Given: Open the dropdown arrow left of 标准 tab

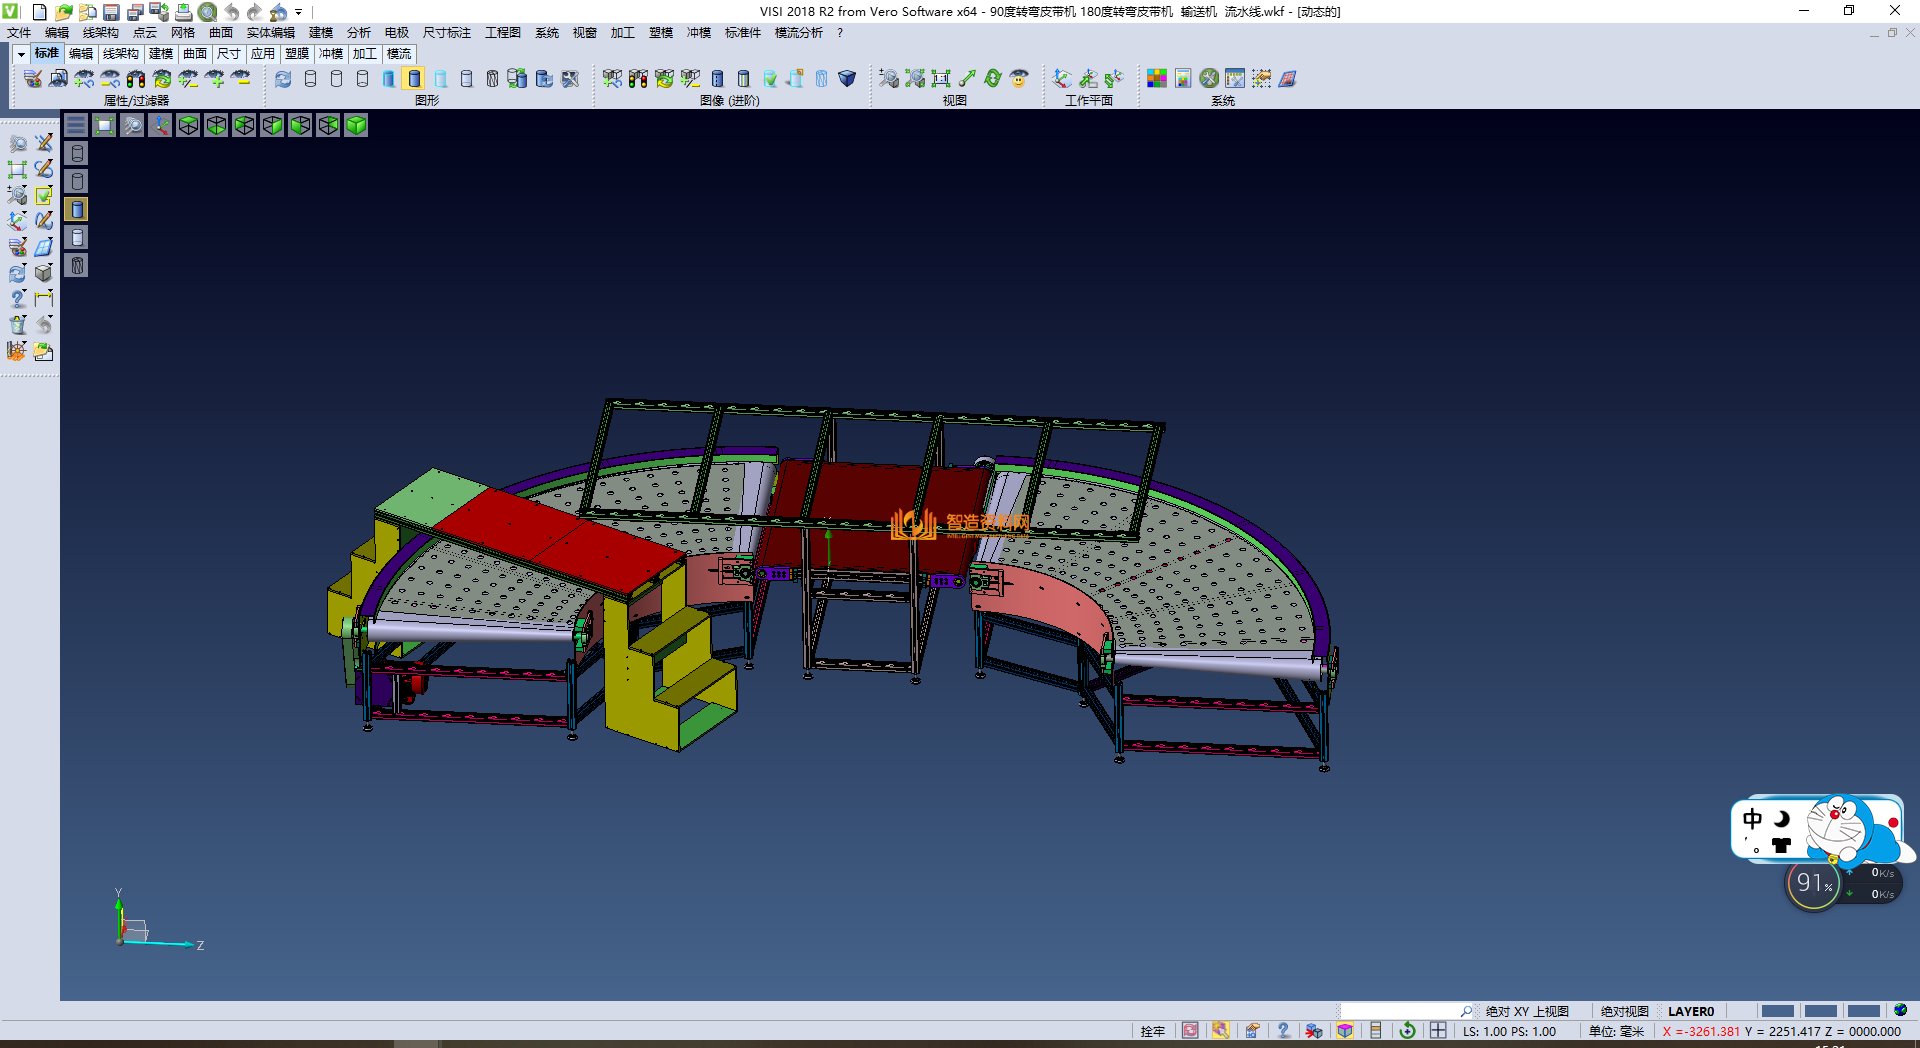Looking at the screenshot, I should tap(21, 54).
